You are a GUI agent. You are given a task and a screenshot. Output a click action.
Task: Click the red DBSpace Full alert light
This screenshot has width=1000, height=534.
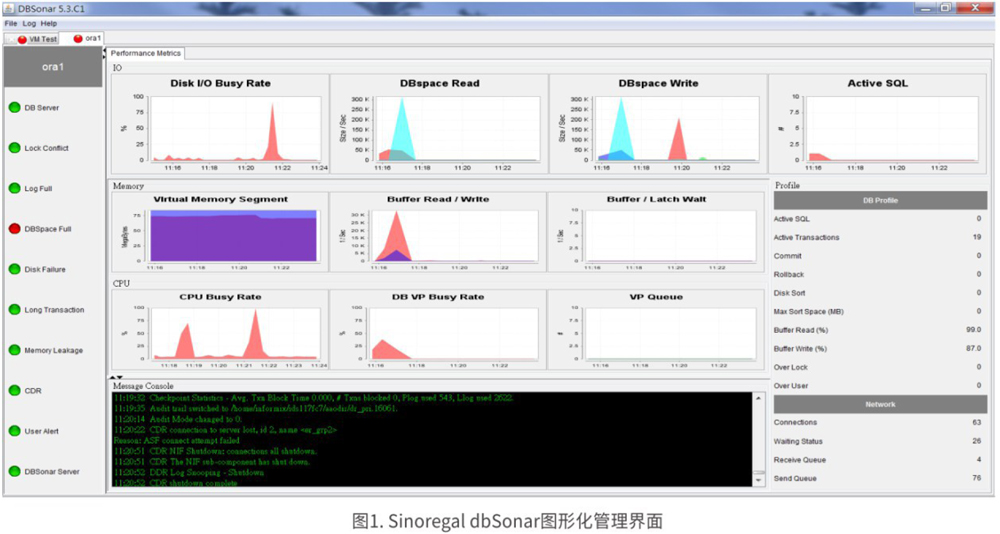[15, 228]
